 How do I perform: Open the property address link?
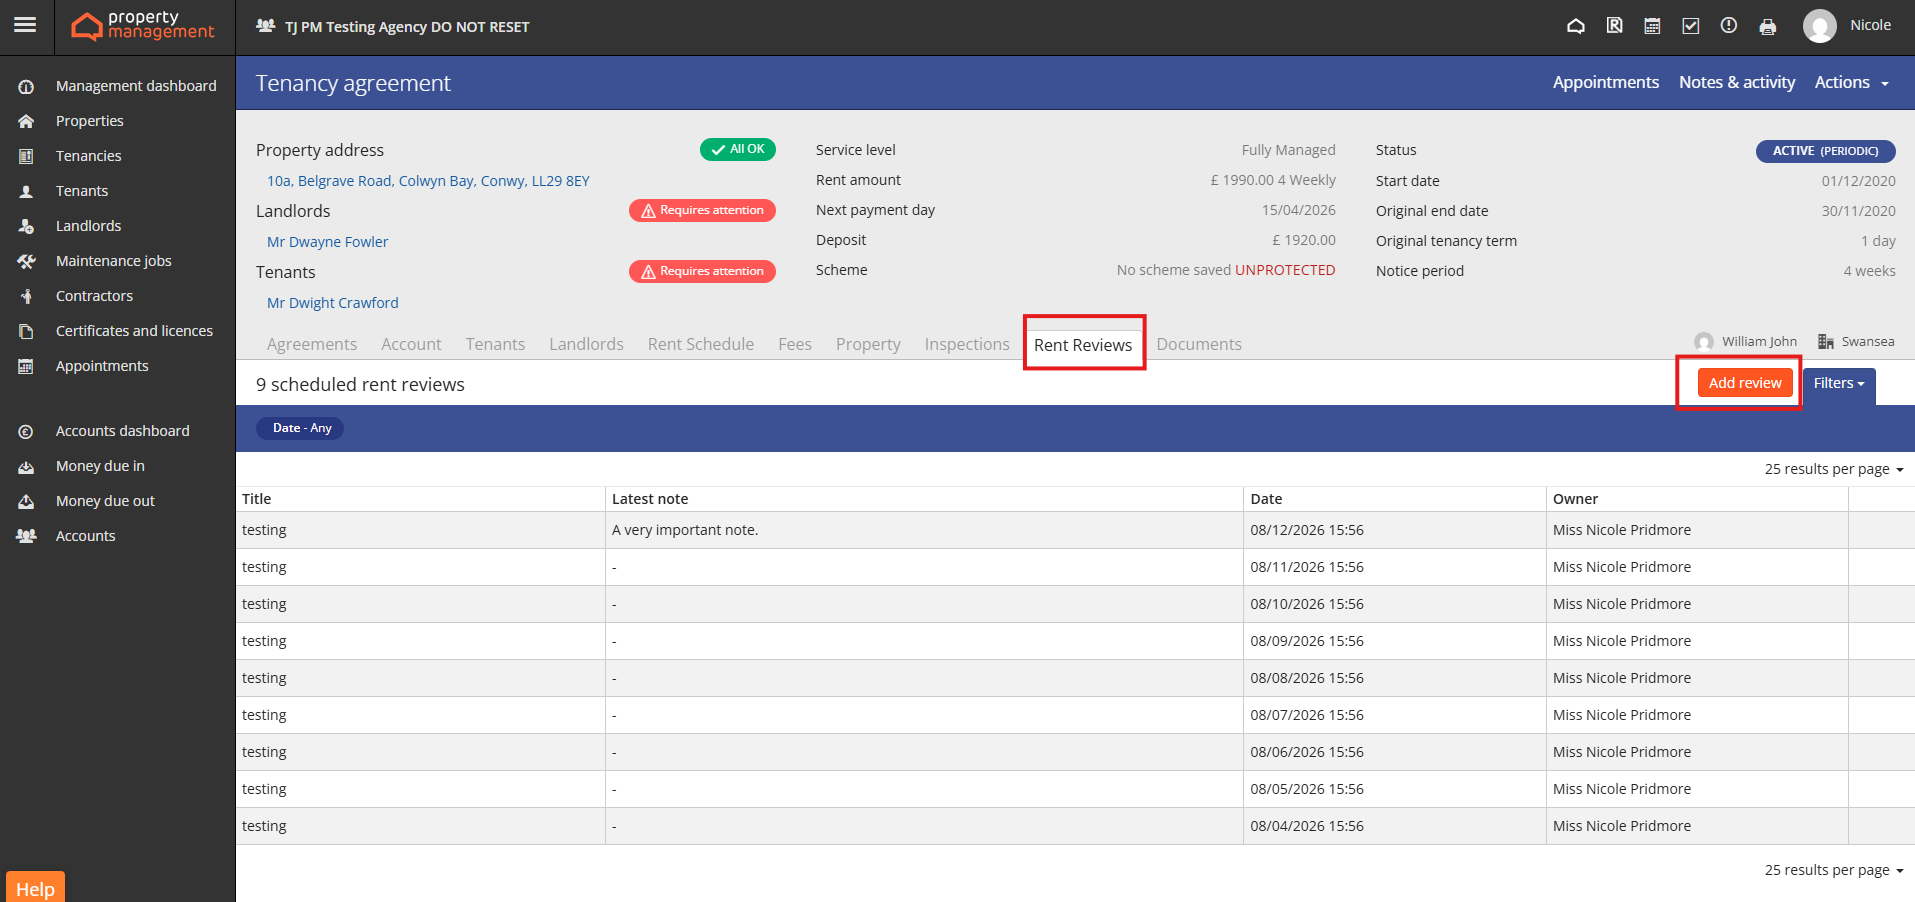428,181
